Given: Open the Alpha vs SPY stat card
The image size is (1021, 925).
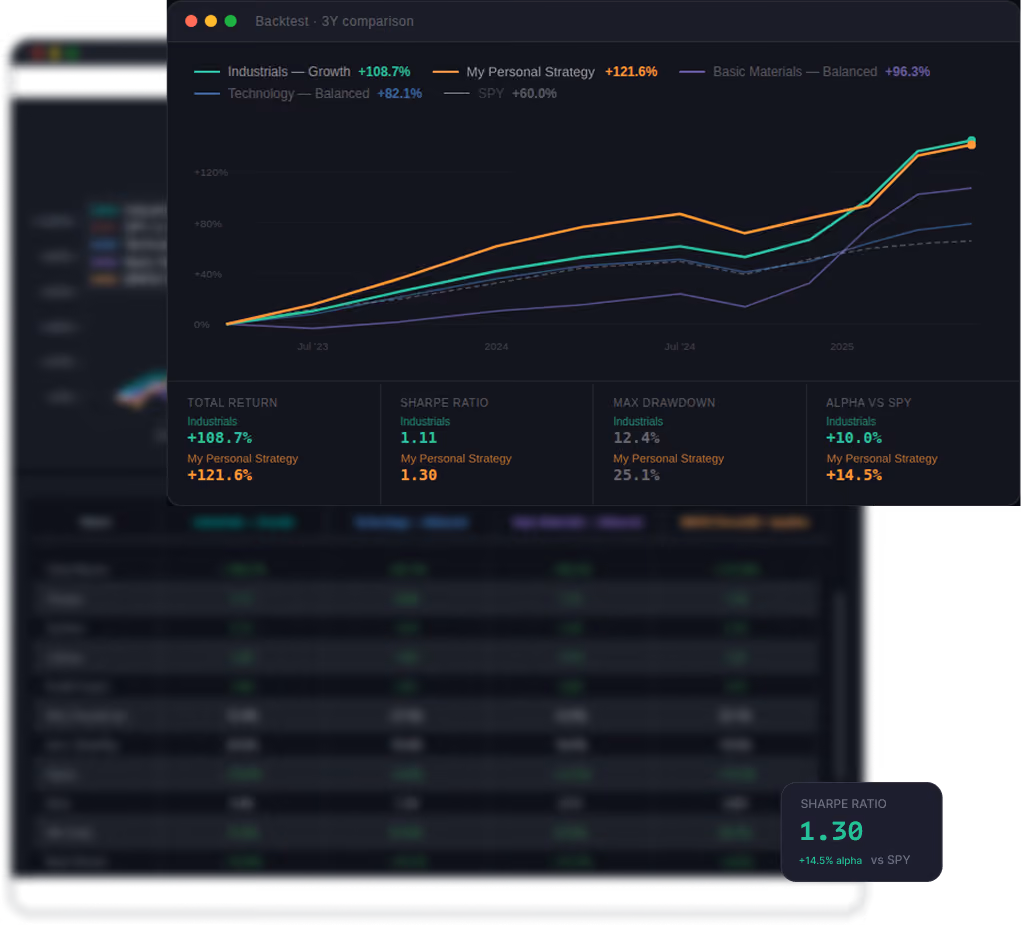Looking at the screenshot, I should (x=913, y=443).
